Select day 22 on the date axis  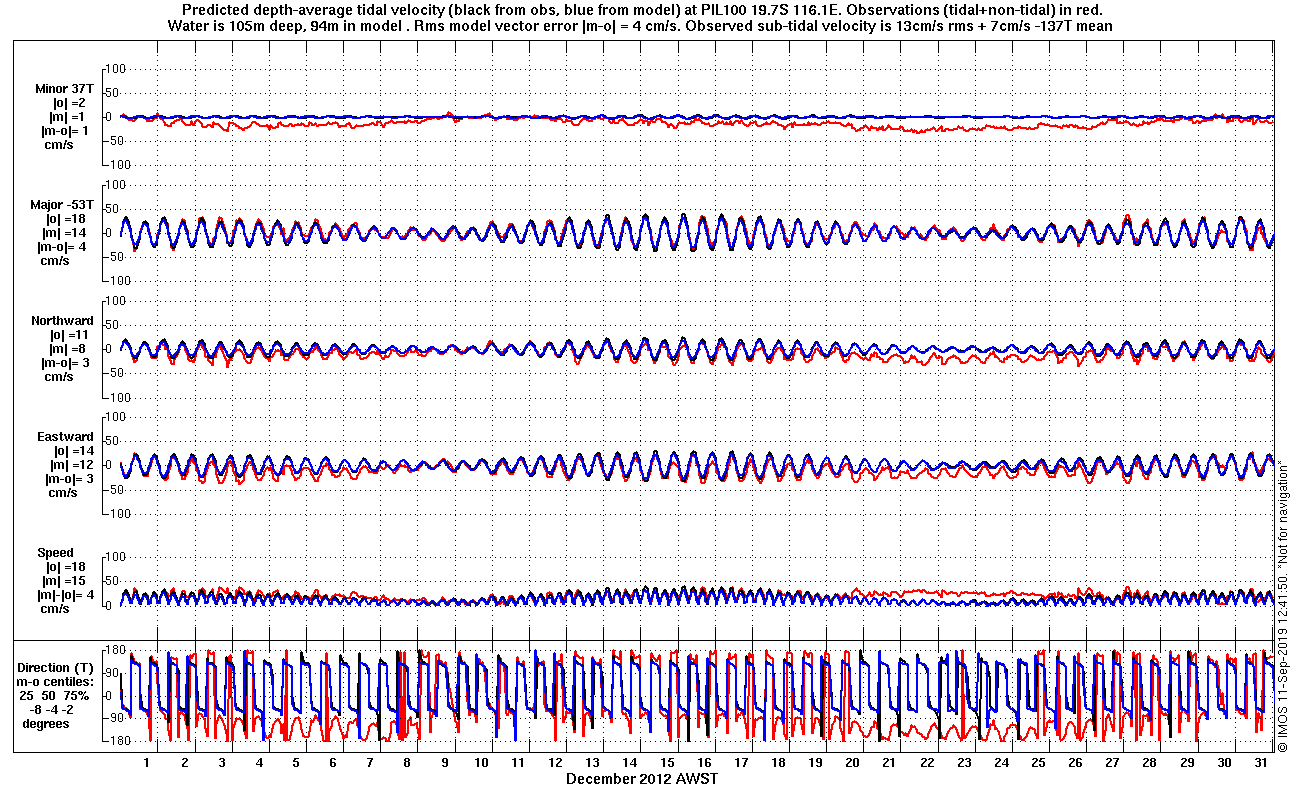click(927, 763)
